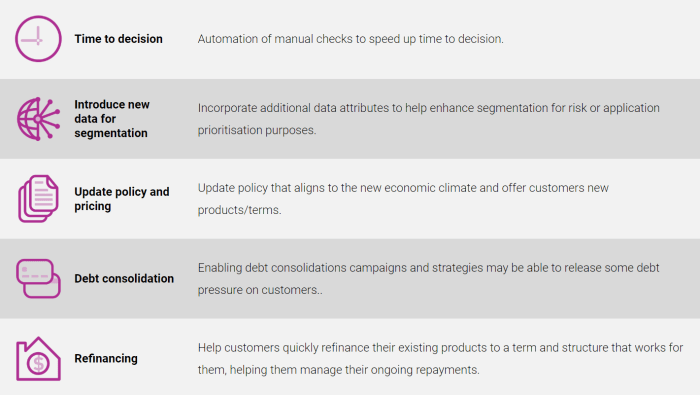Click the 'prioritisation purposes' text line
The image size is (700, 395).
pos(257,130)
